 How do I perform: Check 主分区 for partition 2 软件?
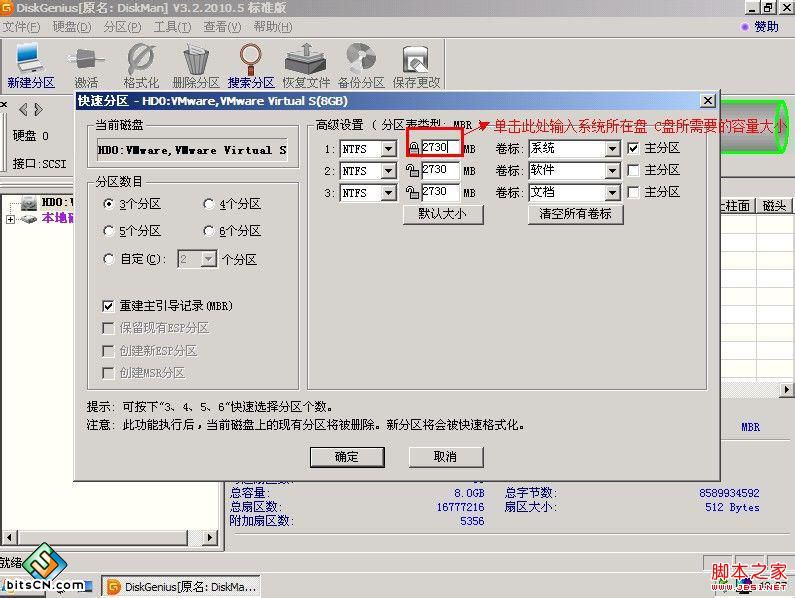click(x=633, y=170)
